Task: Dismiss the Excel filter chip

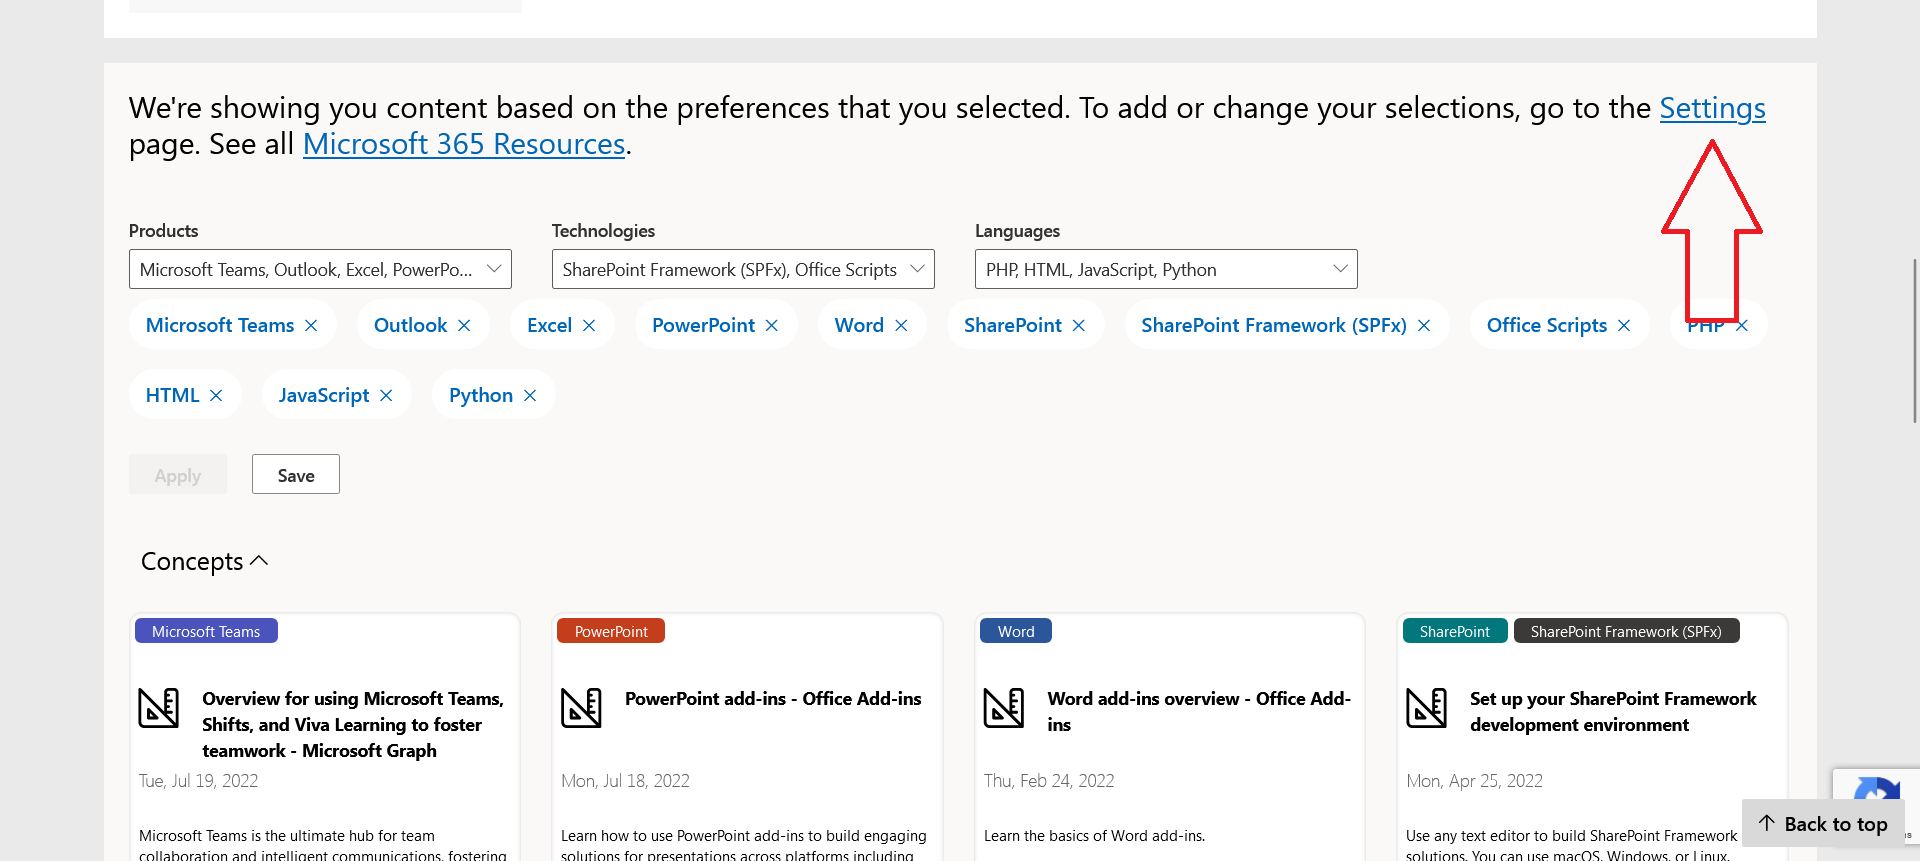Action: (589, 326)
